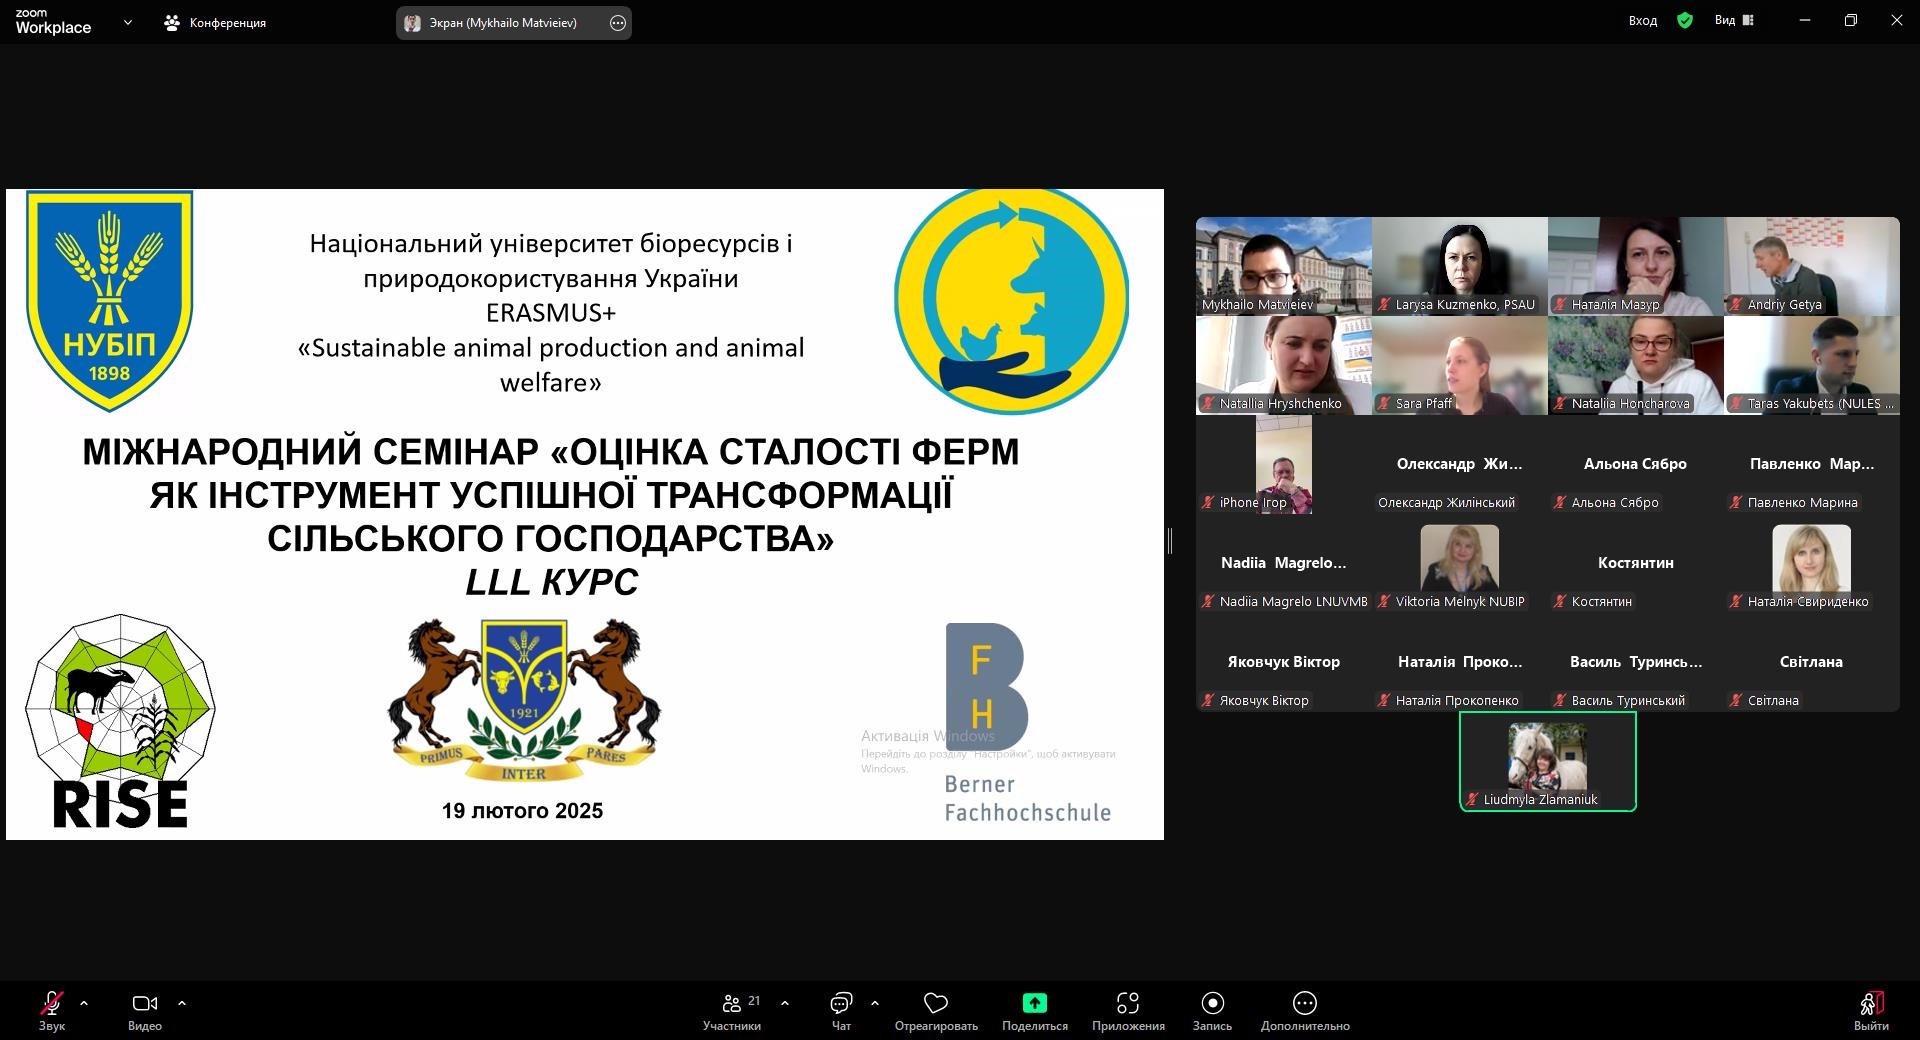Click muted mic icon beside Костянтин
Image resolution: width=1920 pixels, height=1040 pixels.
(x=1561, y=601)
